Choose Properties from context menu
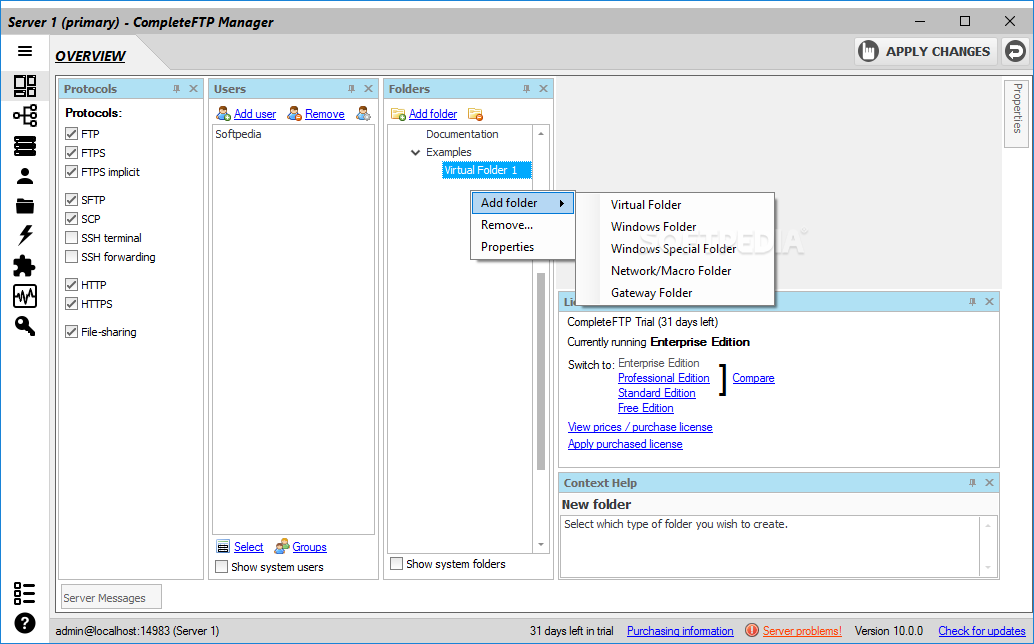The image size is (1034, 644). (x=522, y=247)
